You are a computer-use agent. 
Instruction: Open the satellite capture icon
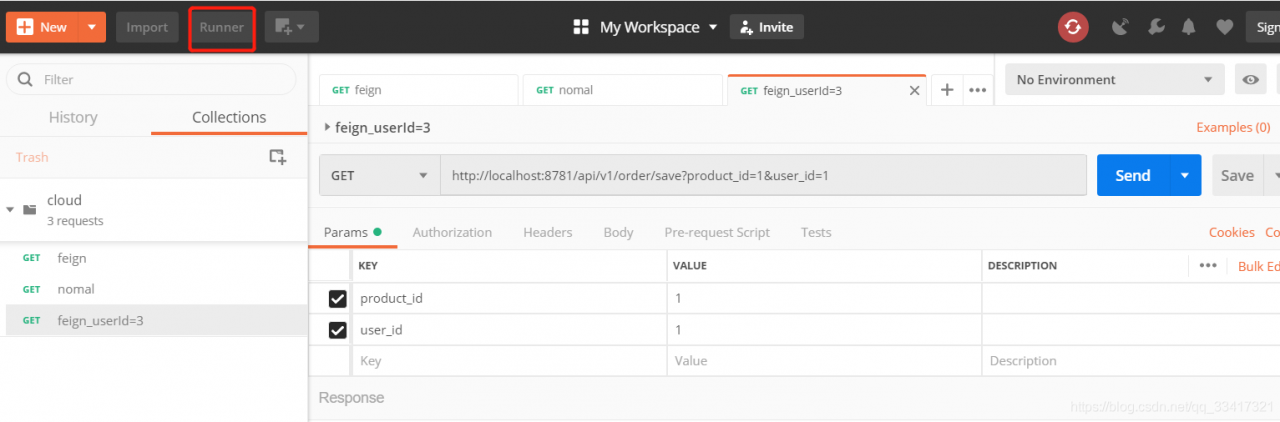click(1120, 27)
